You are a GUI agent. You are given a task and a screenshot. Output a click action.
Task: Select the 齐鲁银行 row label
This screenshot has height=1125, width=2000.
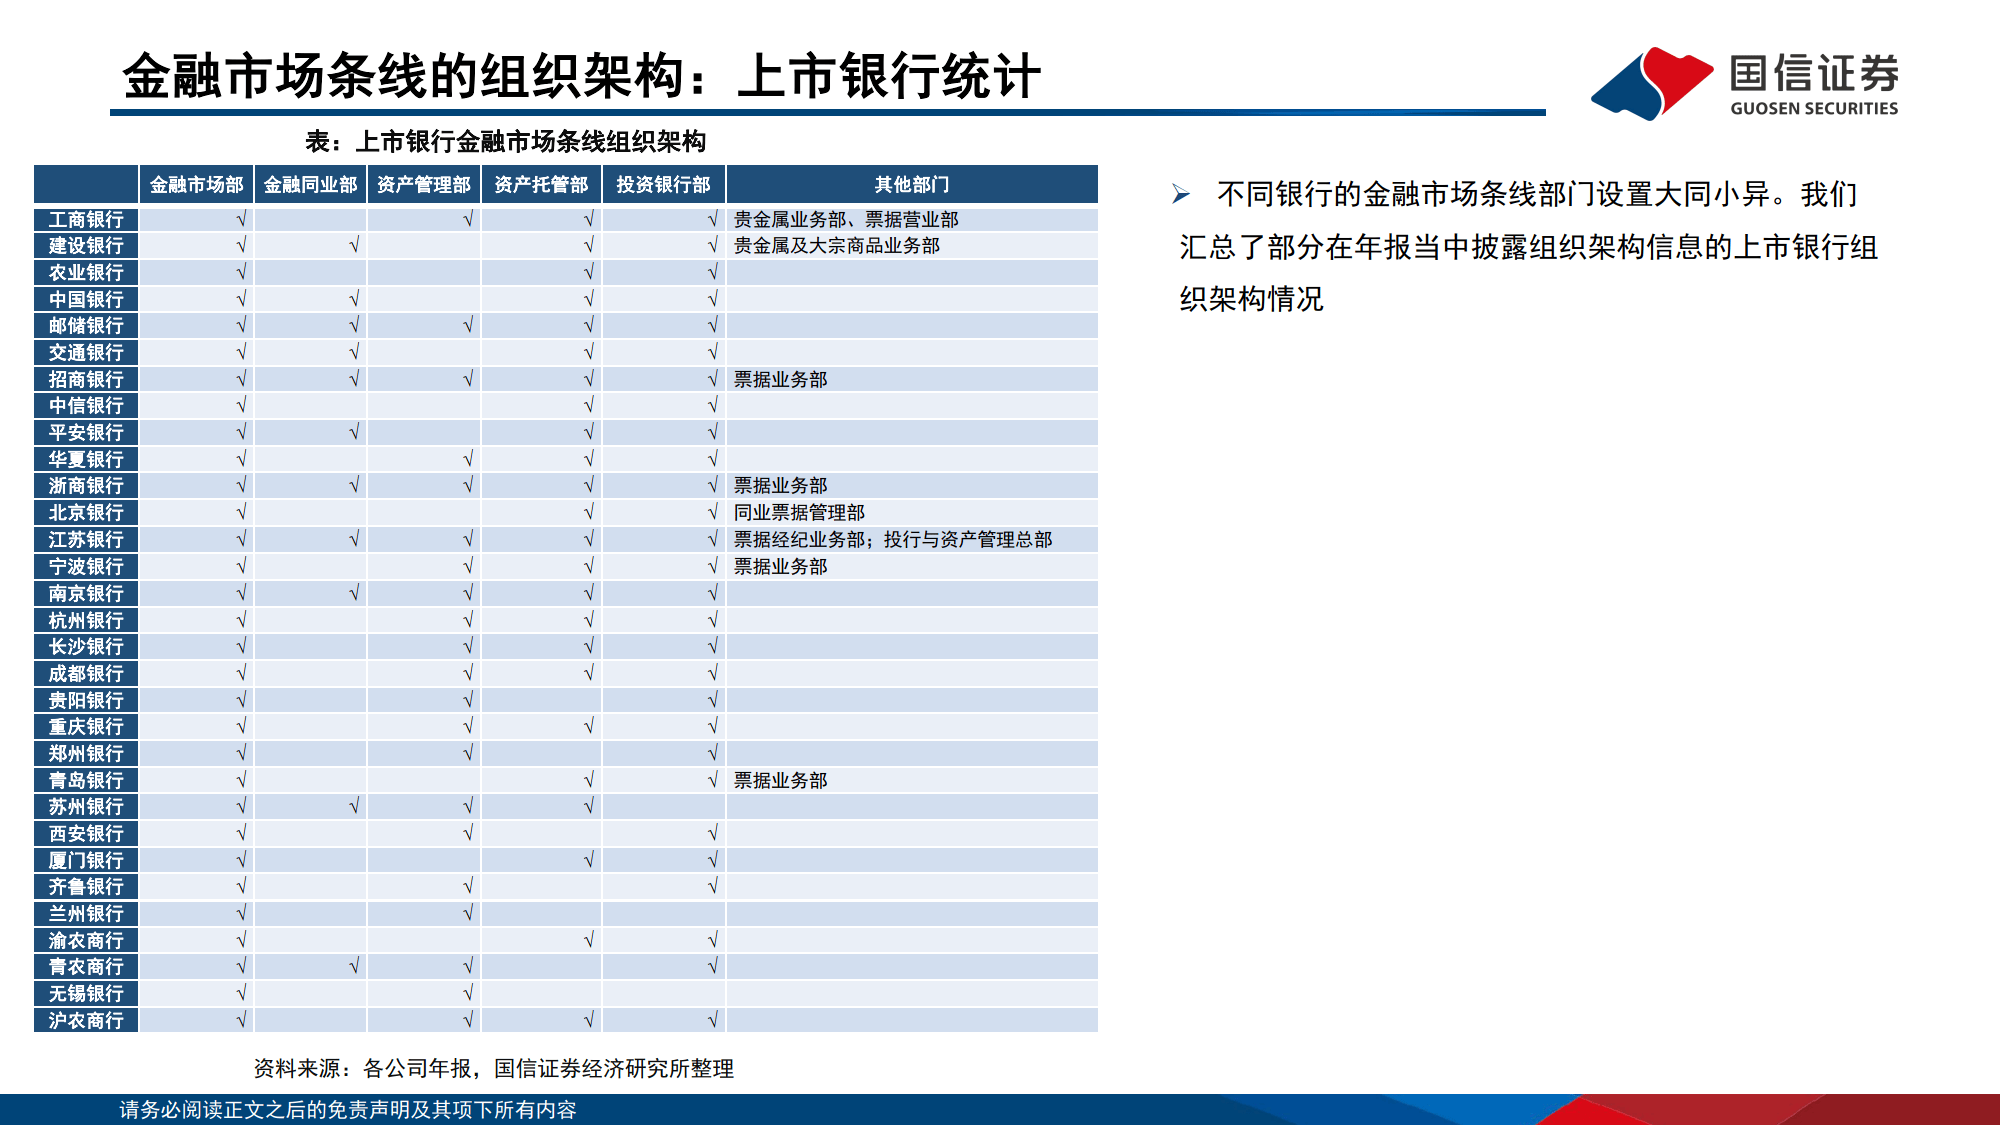[x=86, y=887]
